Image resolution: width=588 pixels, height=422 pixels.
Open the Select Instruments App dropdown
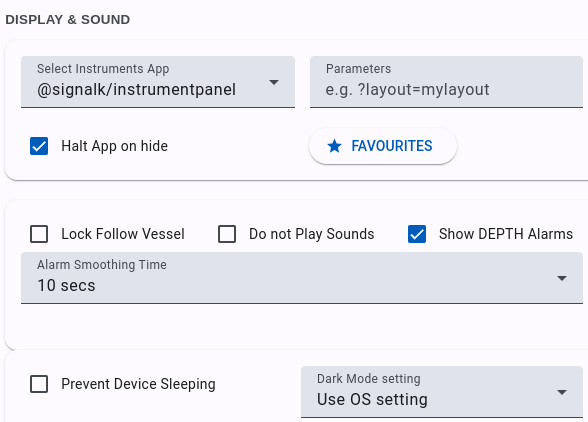point(158,82)
